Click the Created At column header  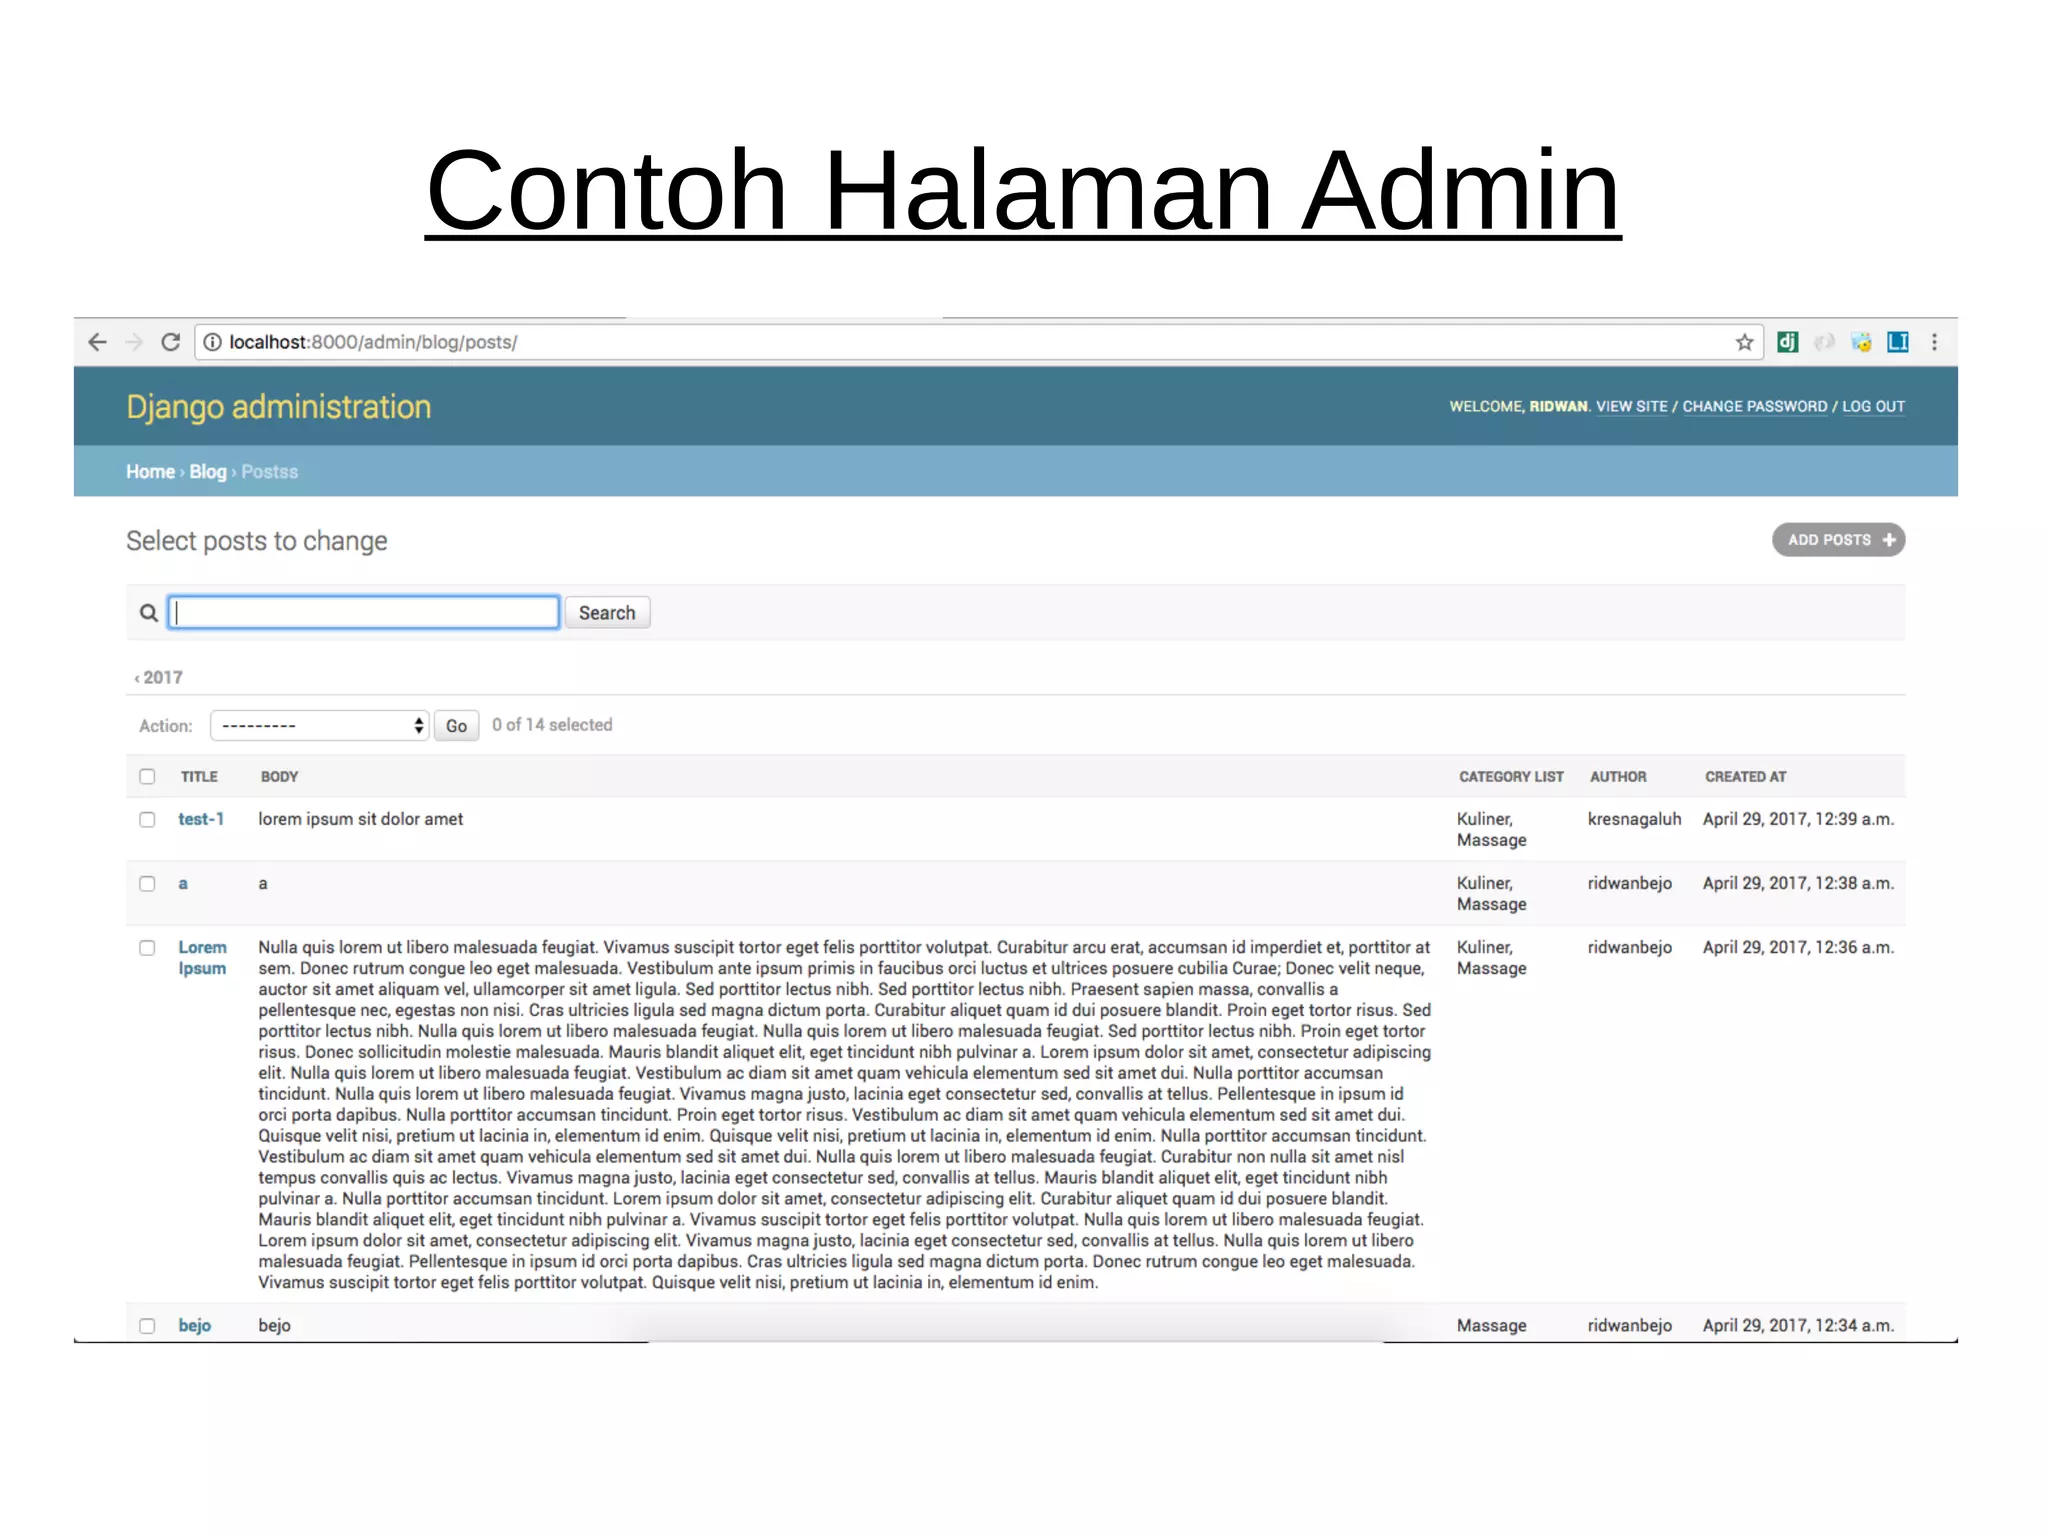(x=1745, y=776)
